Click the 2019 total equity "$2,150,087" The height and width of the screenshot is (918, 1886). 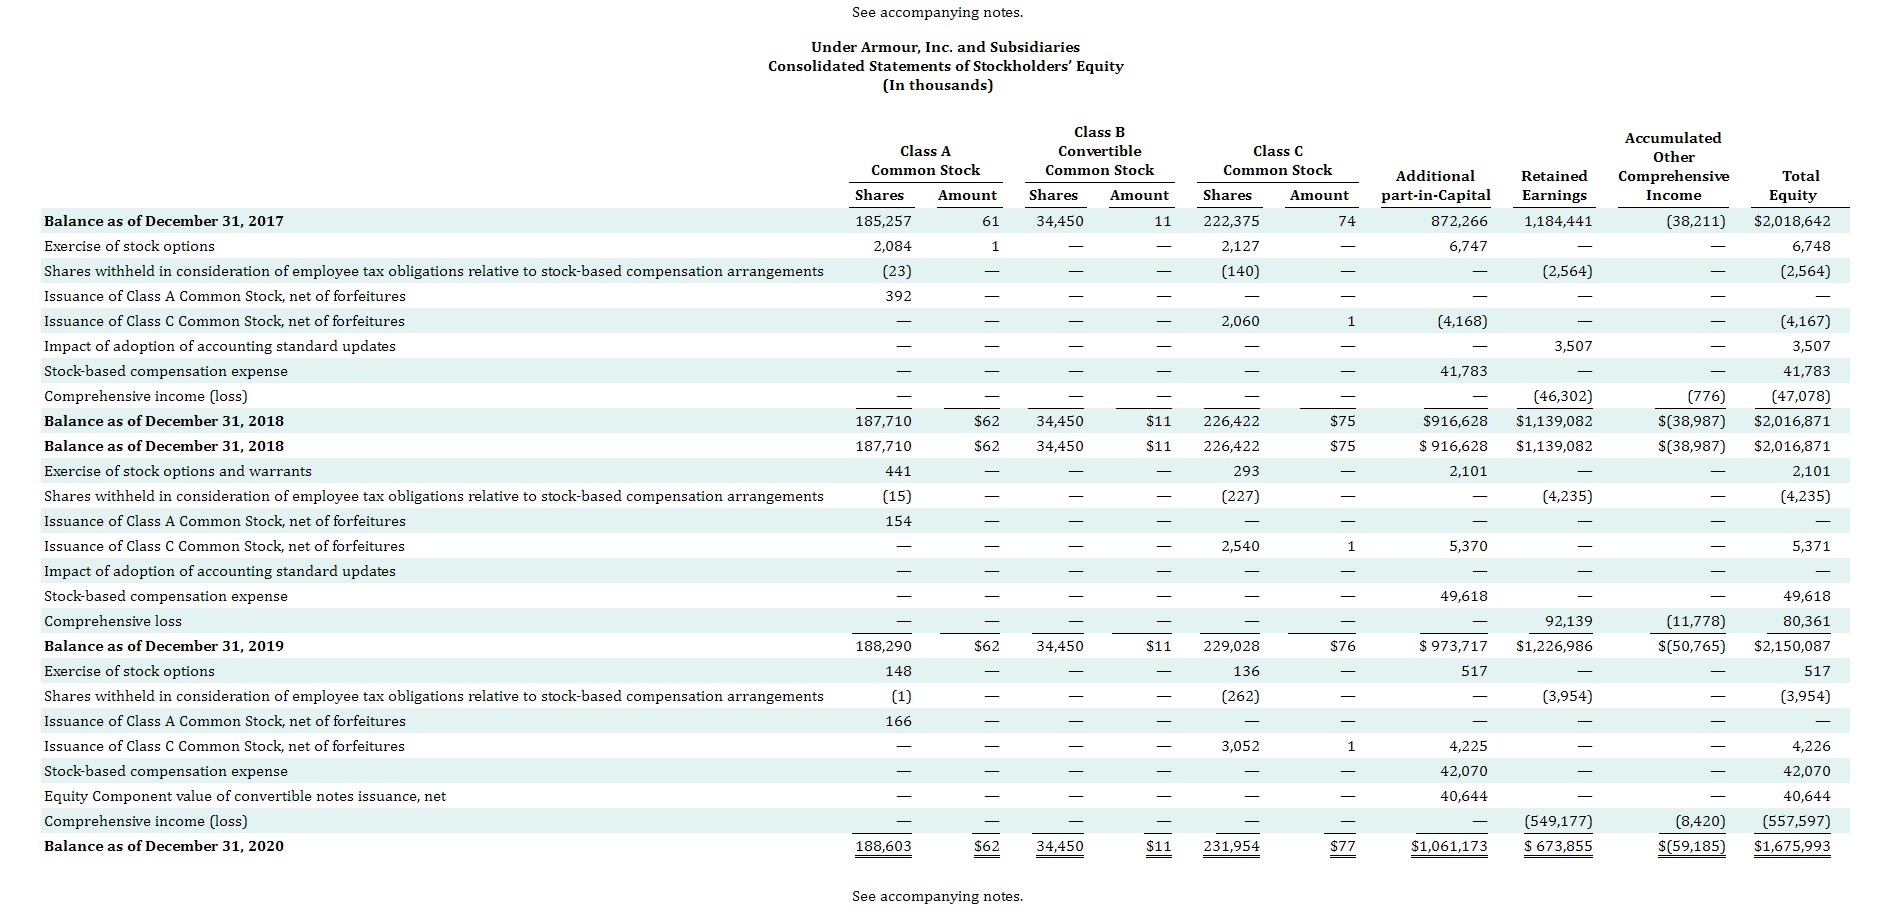point(1792,646)
